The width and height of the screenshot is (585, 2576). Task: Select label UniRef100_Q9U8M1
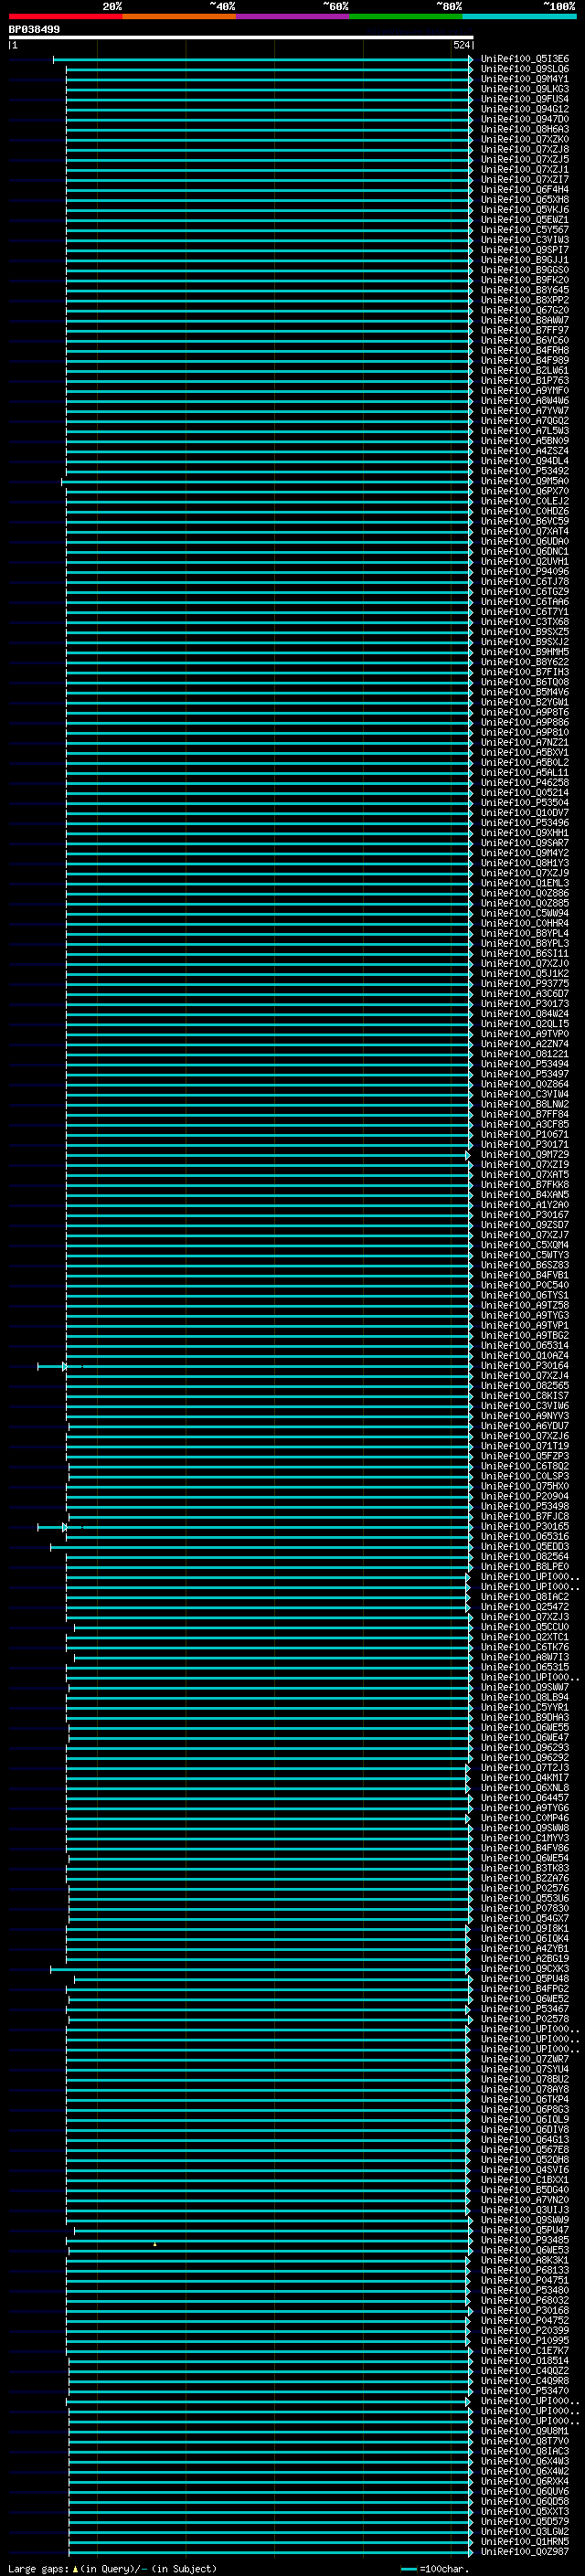(525, 2431)
